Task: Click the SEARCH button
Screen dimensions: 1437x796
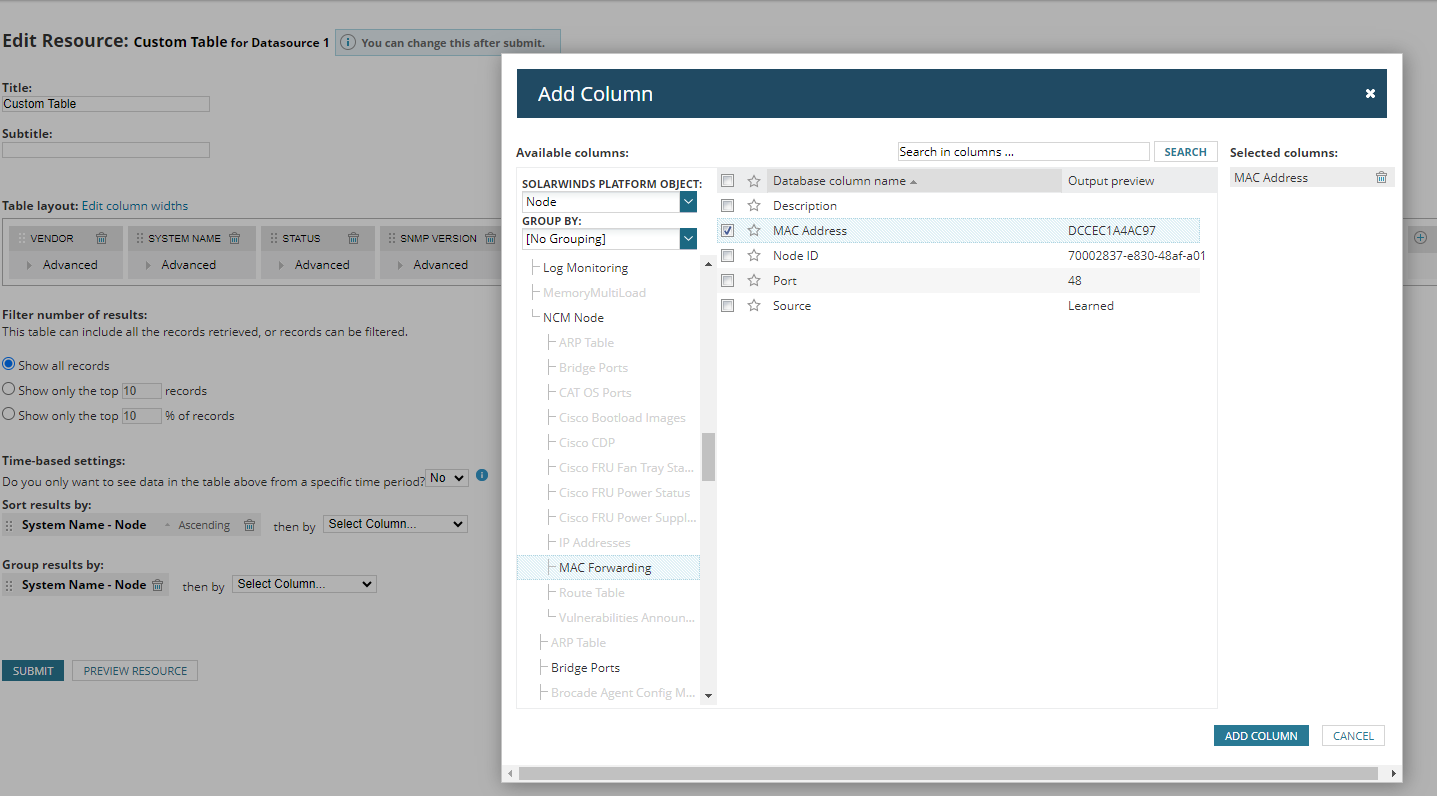Action: (1186, 152)
